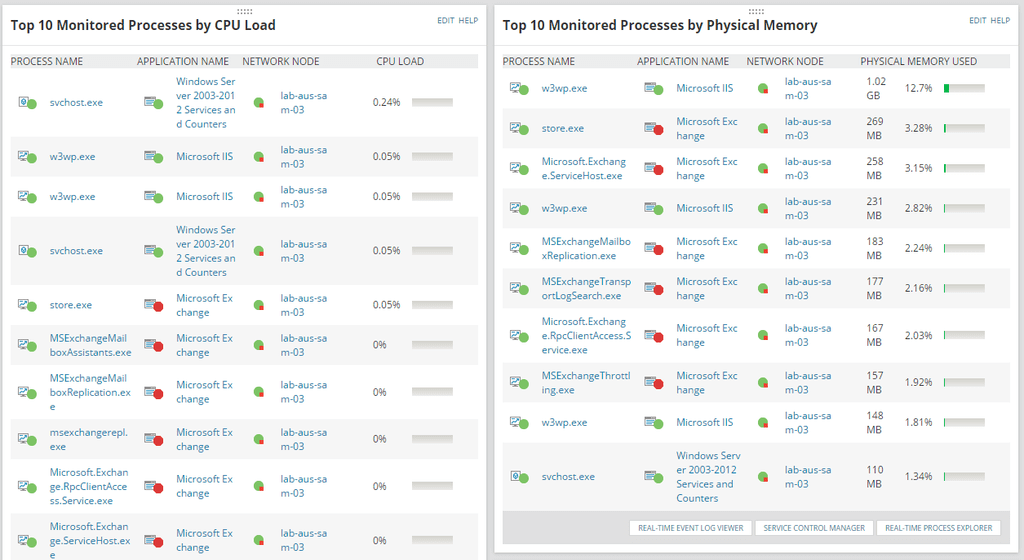Open Microsoft IIS link in 1.02 GB row
The height and width of the screenshot is (560, 1024).
pyautogui.click(x=704, y=88)
